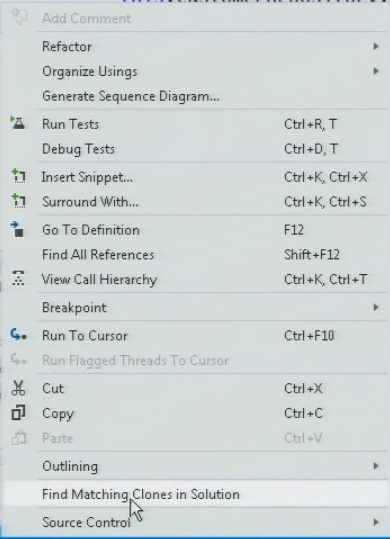Expand the Organize Usings submenu arrow
390x539 pixels.
pyautogui.click(x=376, y=71)
